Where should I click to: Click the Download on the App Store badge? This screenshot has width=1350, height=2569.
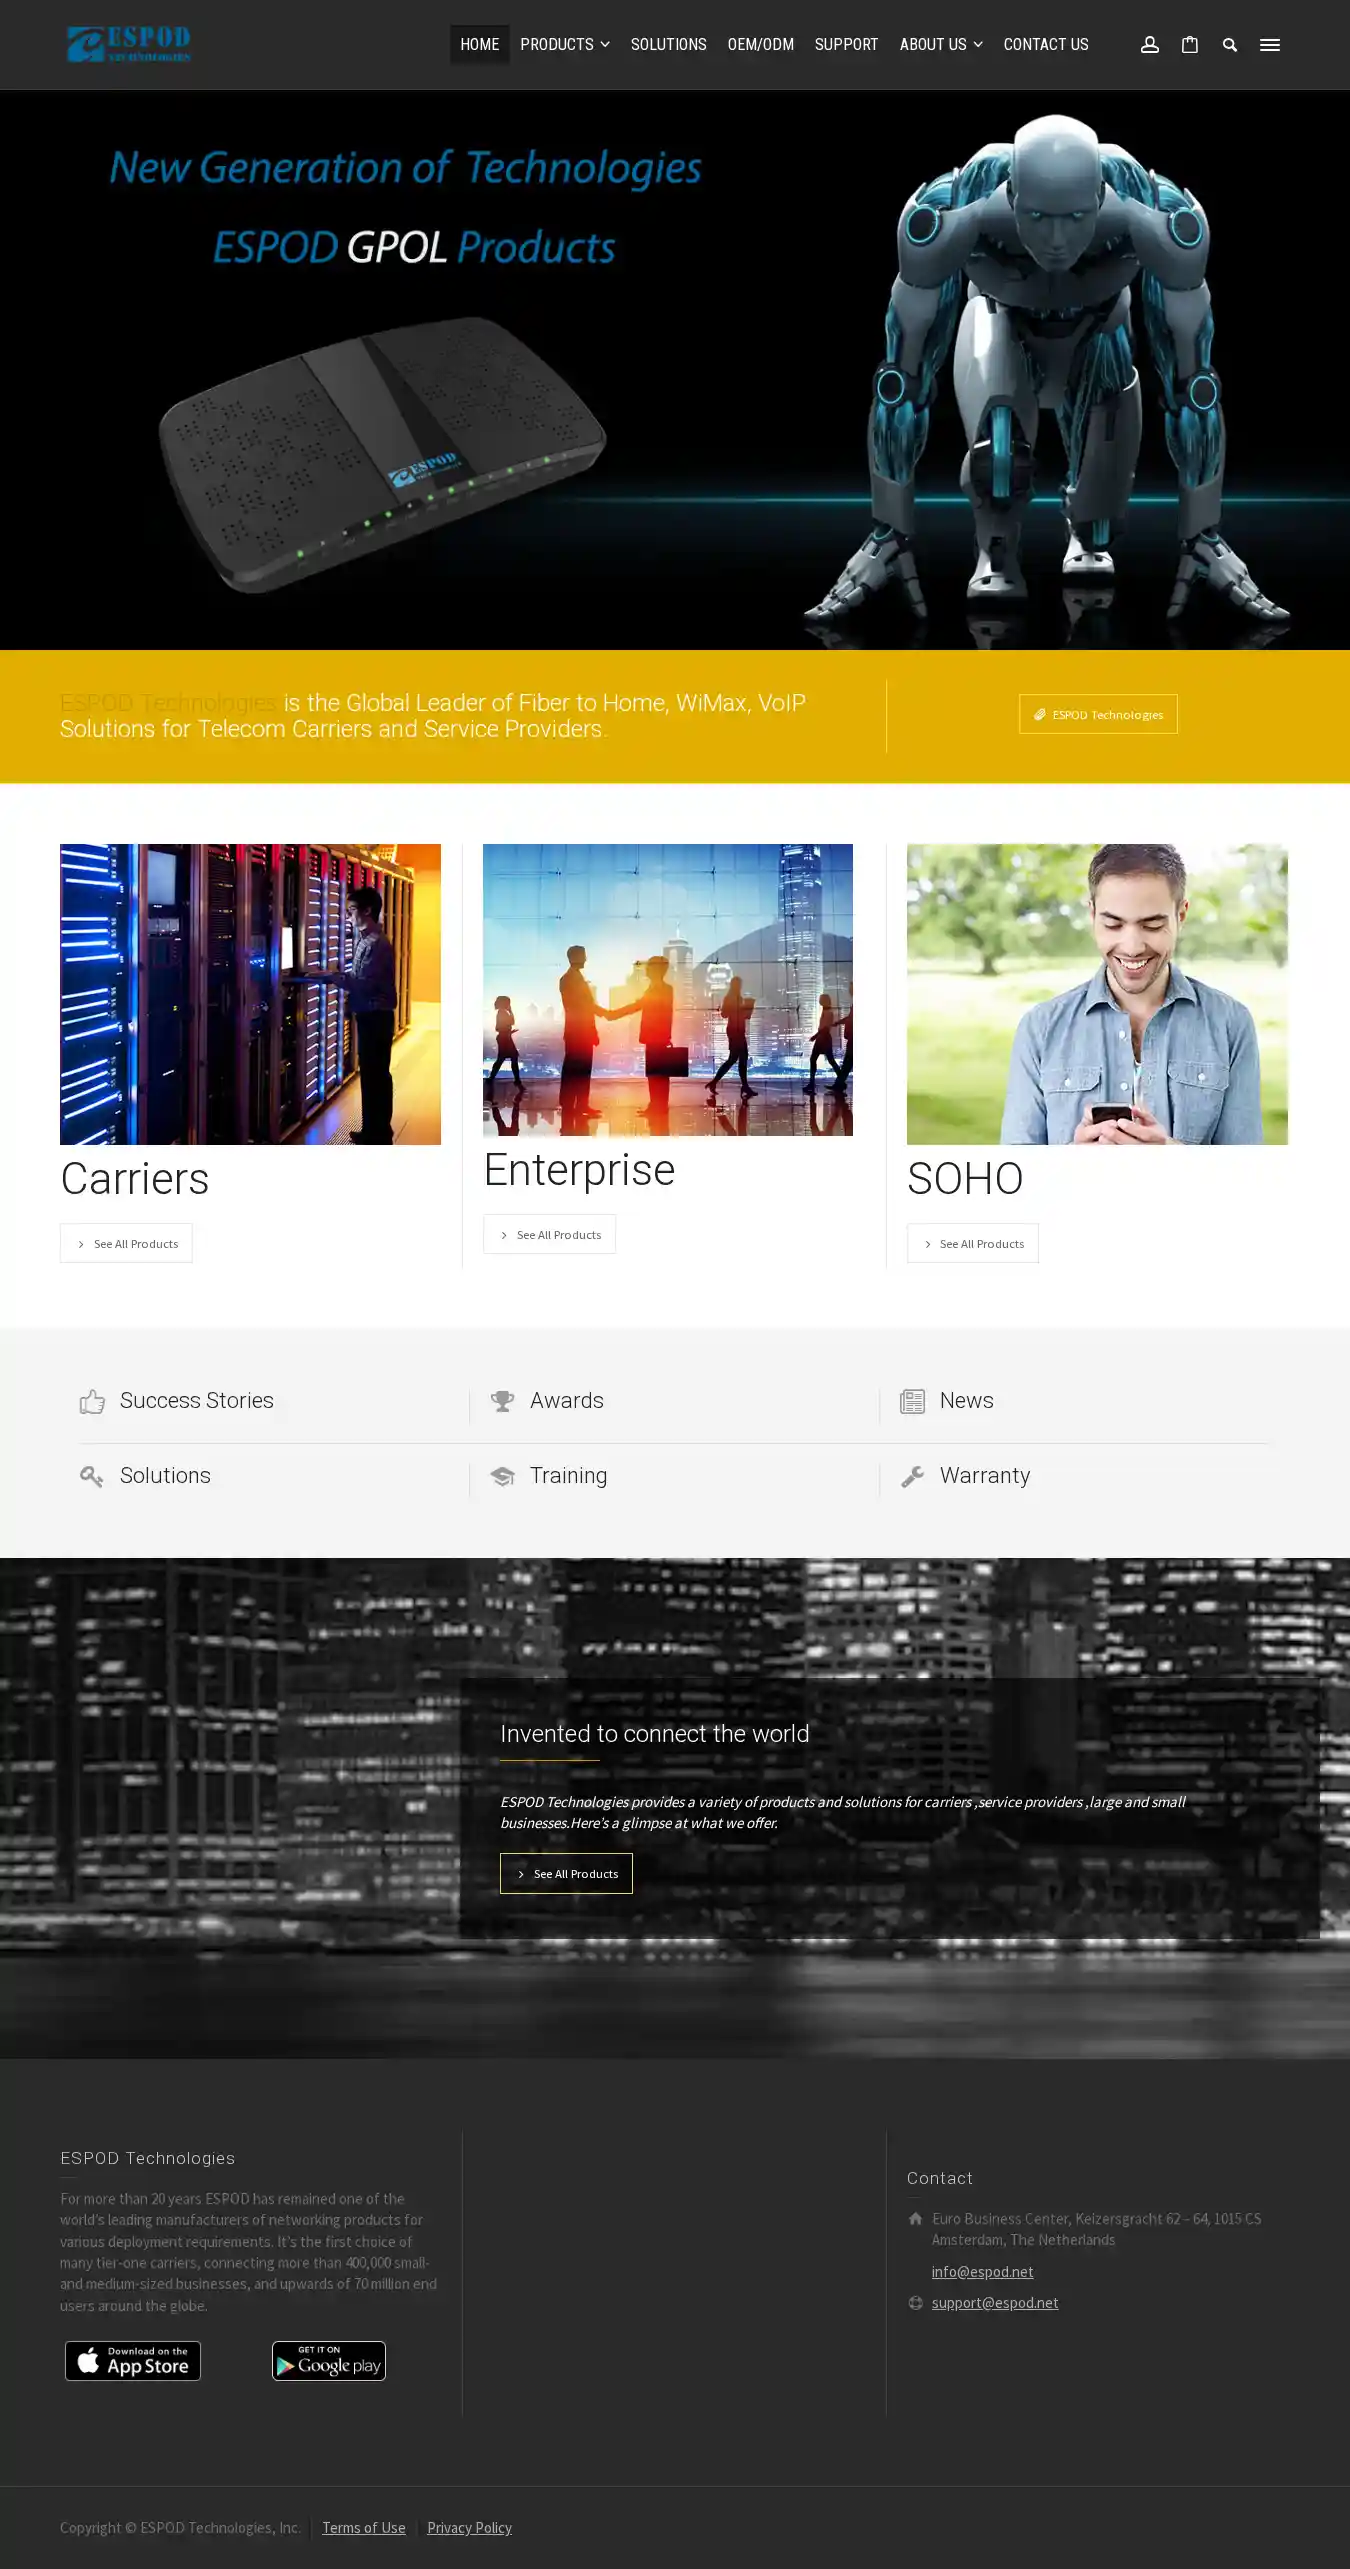click(x=133, y=2361)
